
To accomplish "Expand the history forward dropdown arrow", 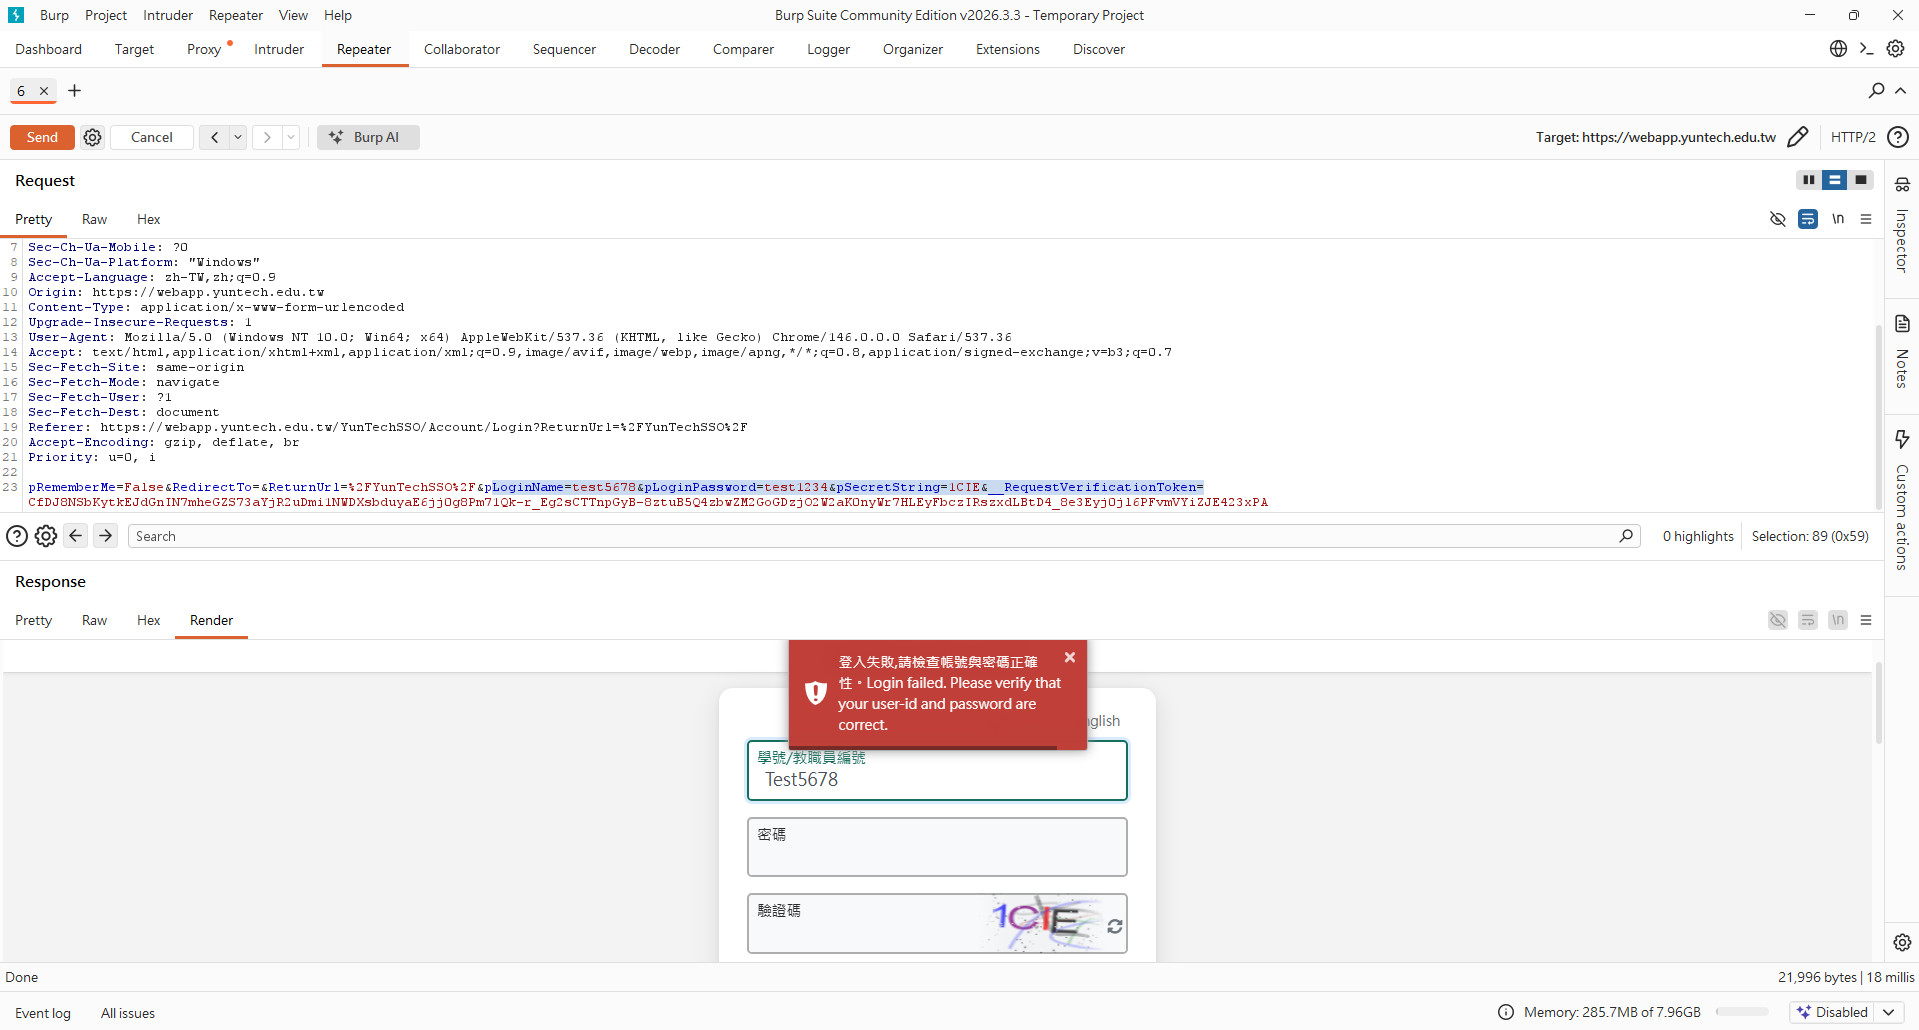I will [291, 137].
